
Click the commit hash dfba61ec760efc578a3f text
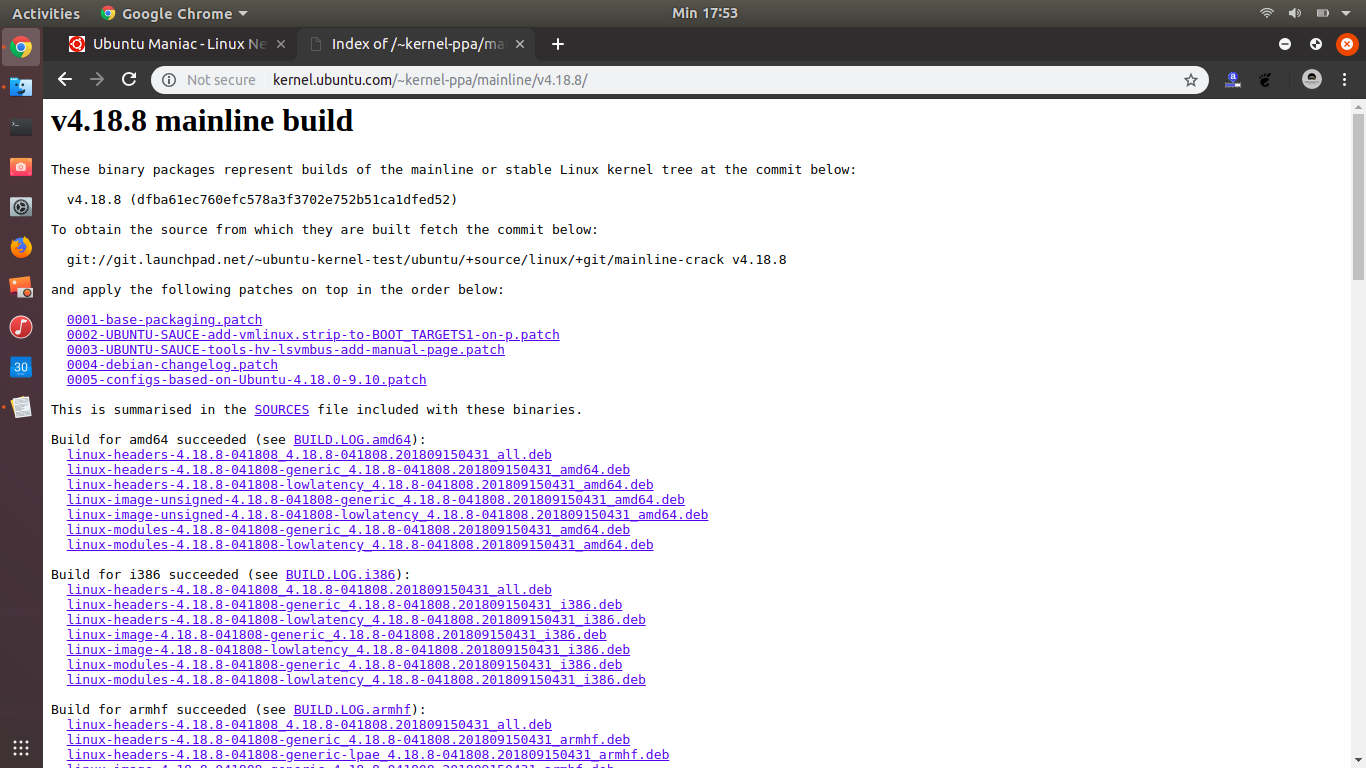[293, 200]
